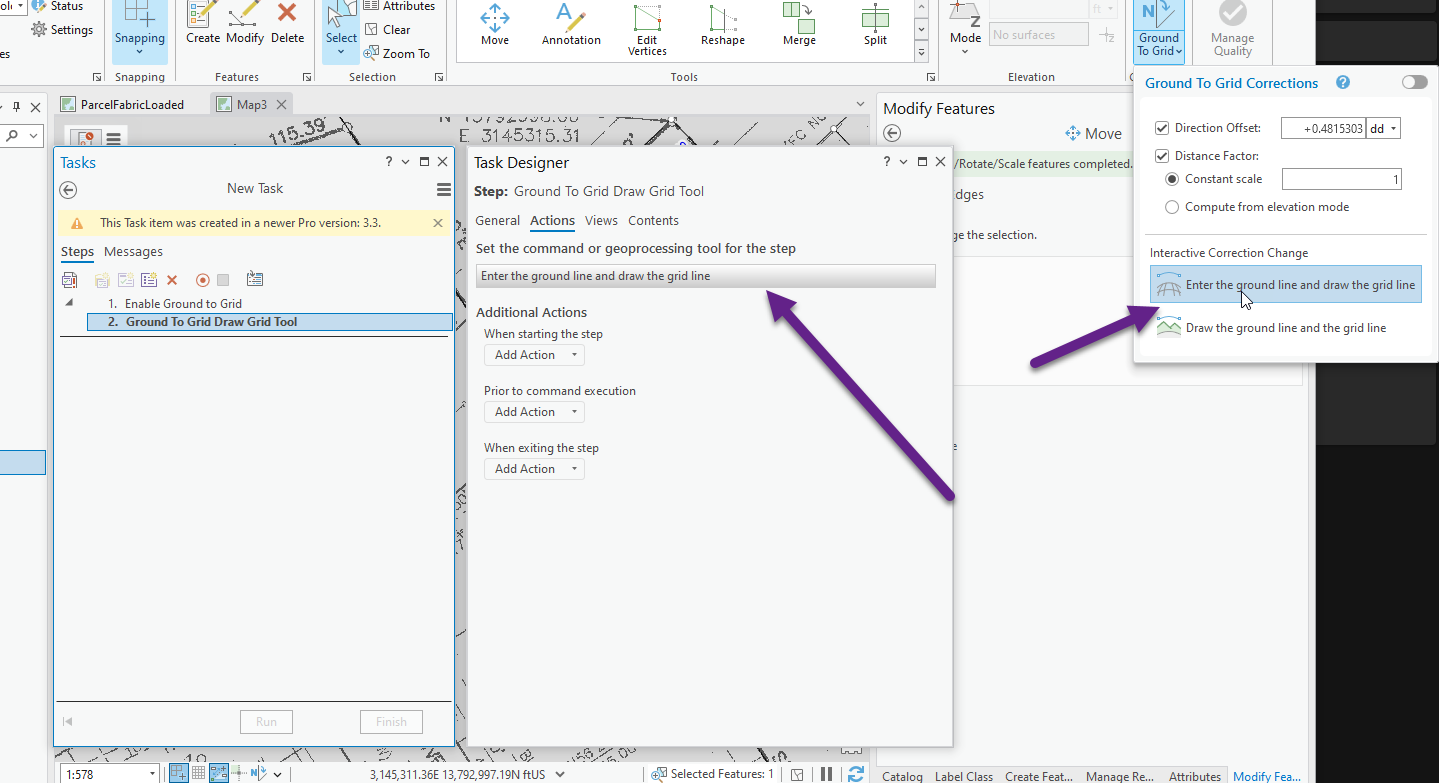The width and height of the screenshot is (1439, 783).
Task: Open Add Action dropdown under When starting the step
Action: point(534,354)
